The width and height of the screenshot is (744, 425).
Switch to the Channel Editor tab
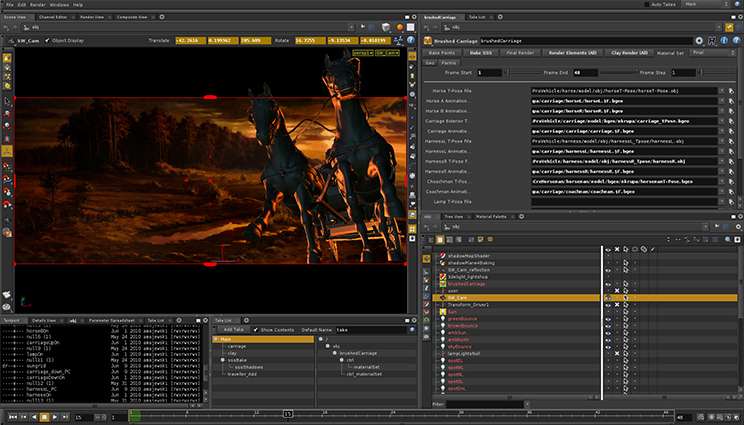pyautogui.click(x=53, y=17)
